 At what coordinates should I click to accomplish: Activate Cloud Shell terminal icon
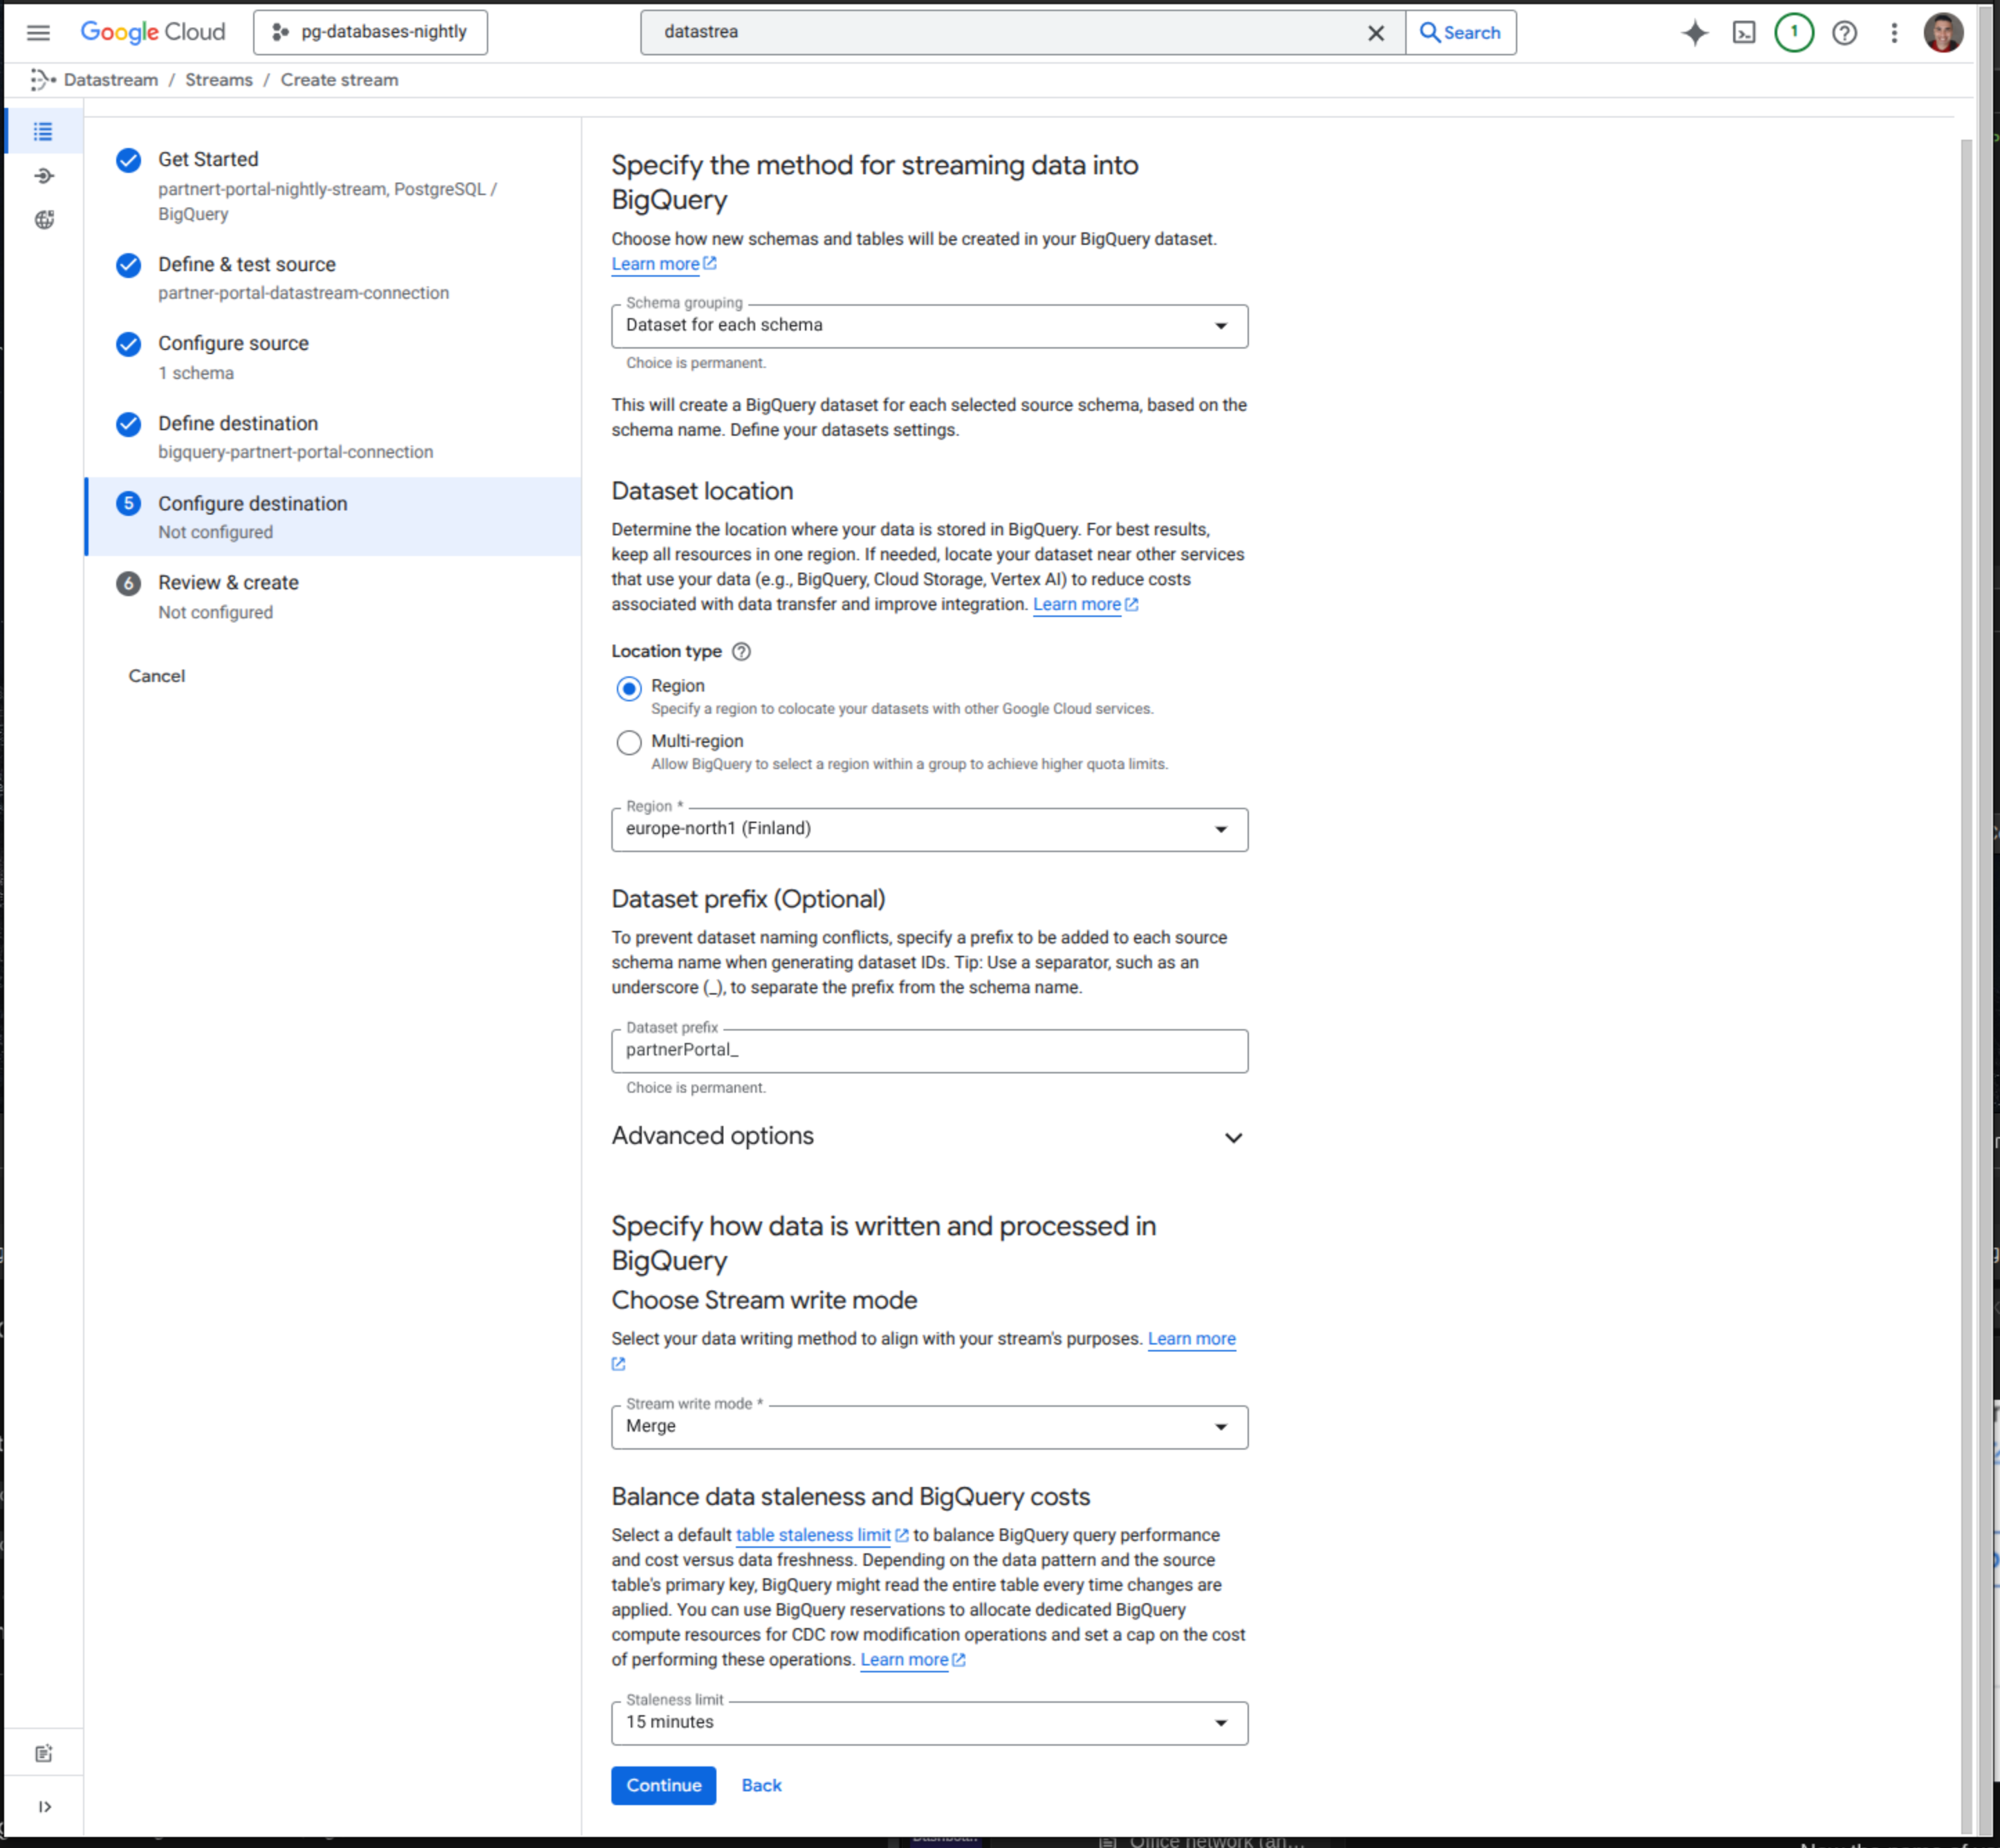click(x=1743, y=33)
